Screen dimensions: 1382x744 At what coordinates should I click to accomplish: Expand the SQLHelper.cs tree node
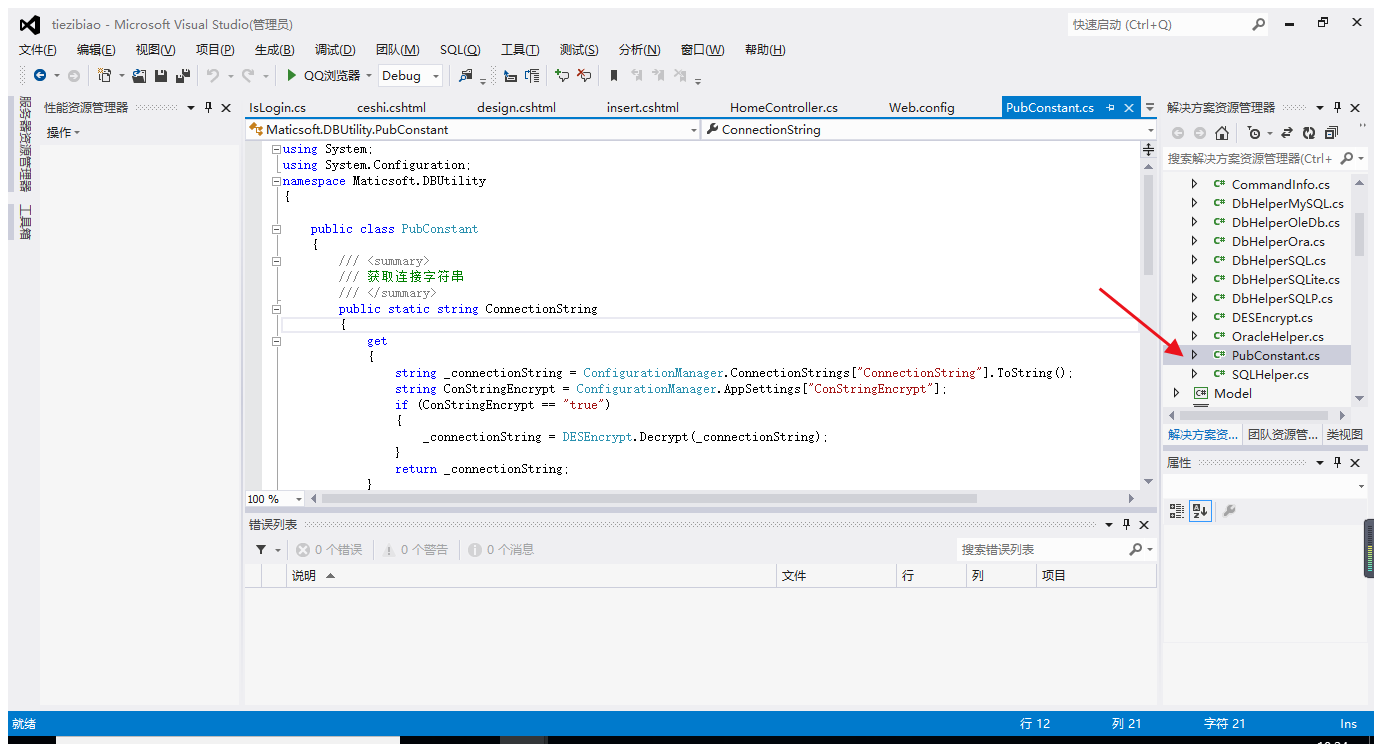[x=1194, y=374]
